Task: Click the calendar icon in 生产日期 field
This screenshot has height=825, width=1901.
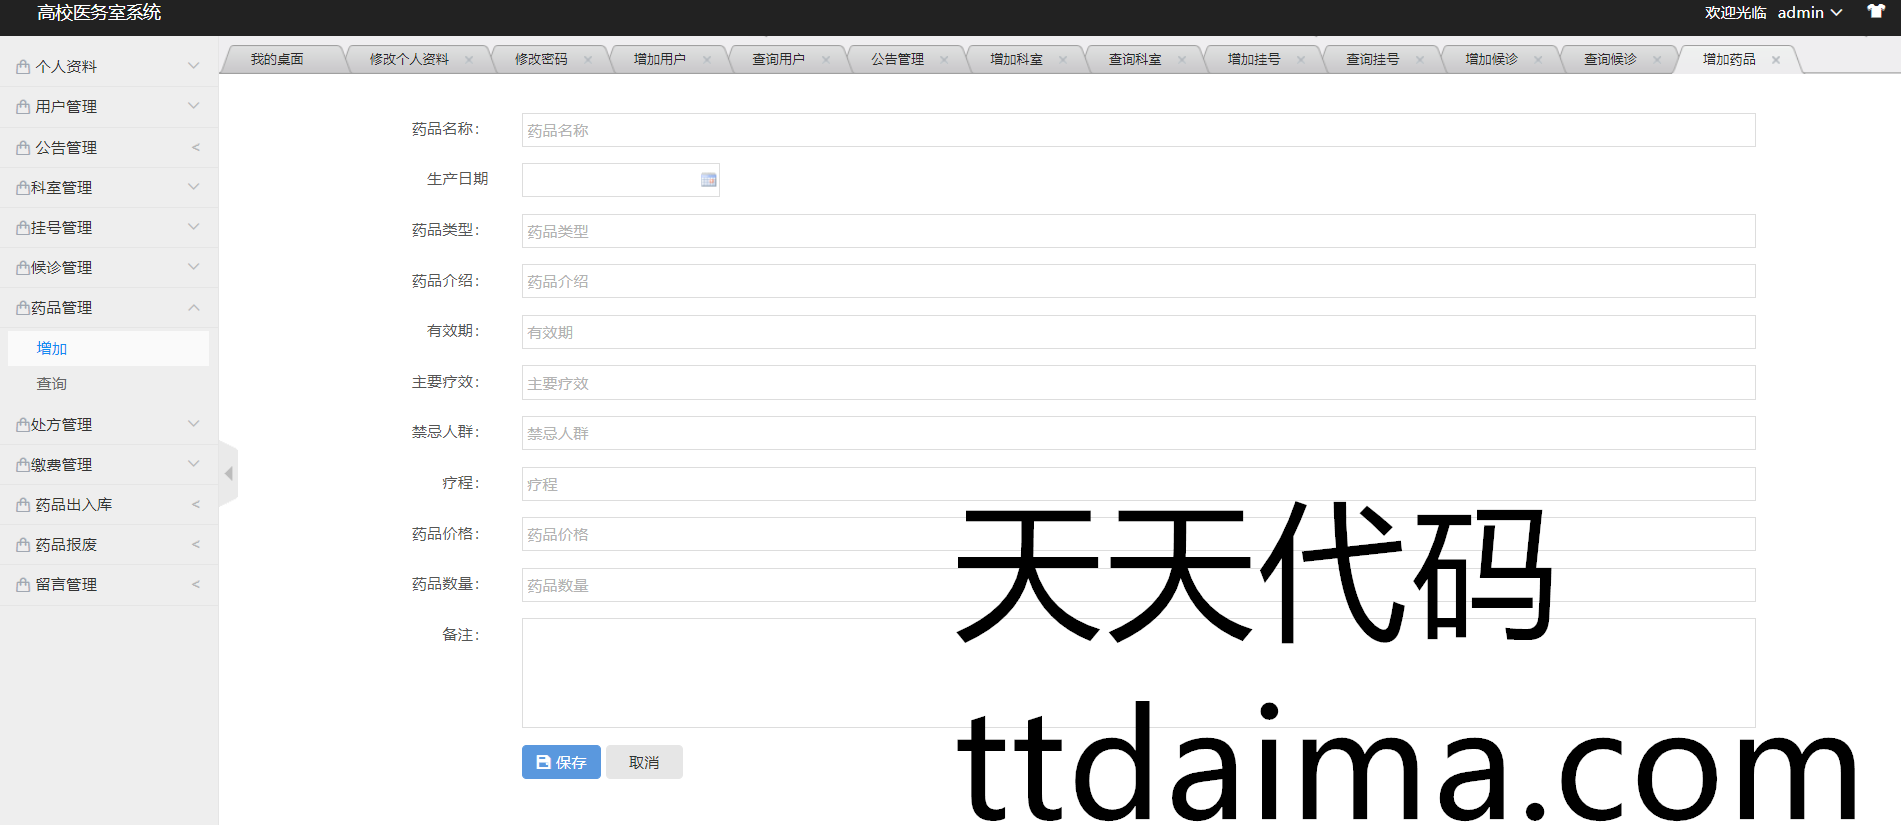Action: (x=708, y=180)
